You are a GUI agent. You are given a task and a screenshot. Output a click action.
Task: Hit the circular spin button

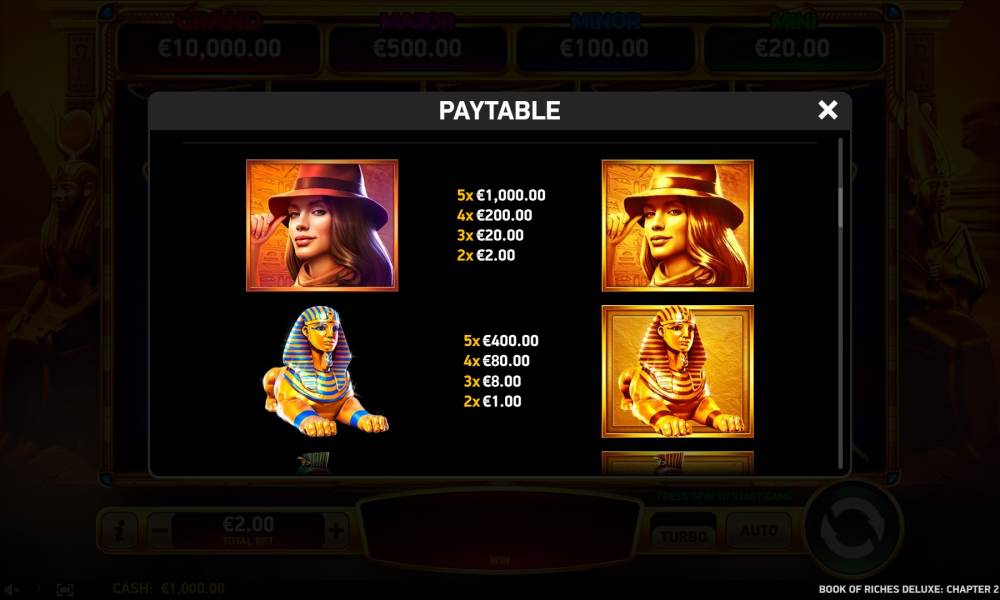pos(853,529)
